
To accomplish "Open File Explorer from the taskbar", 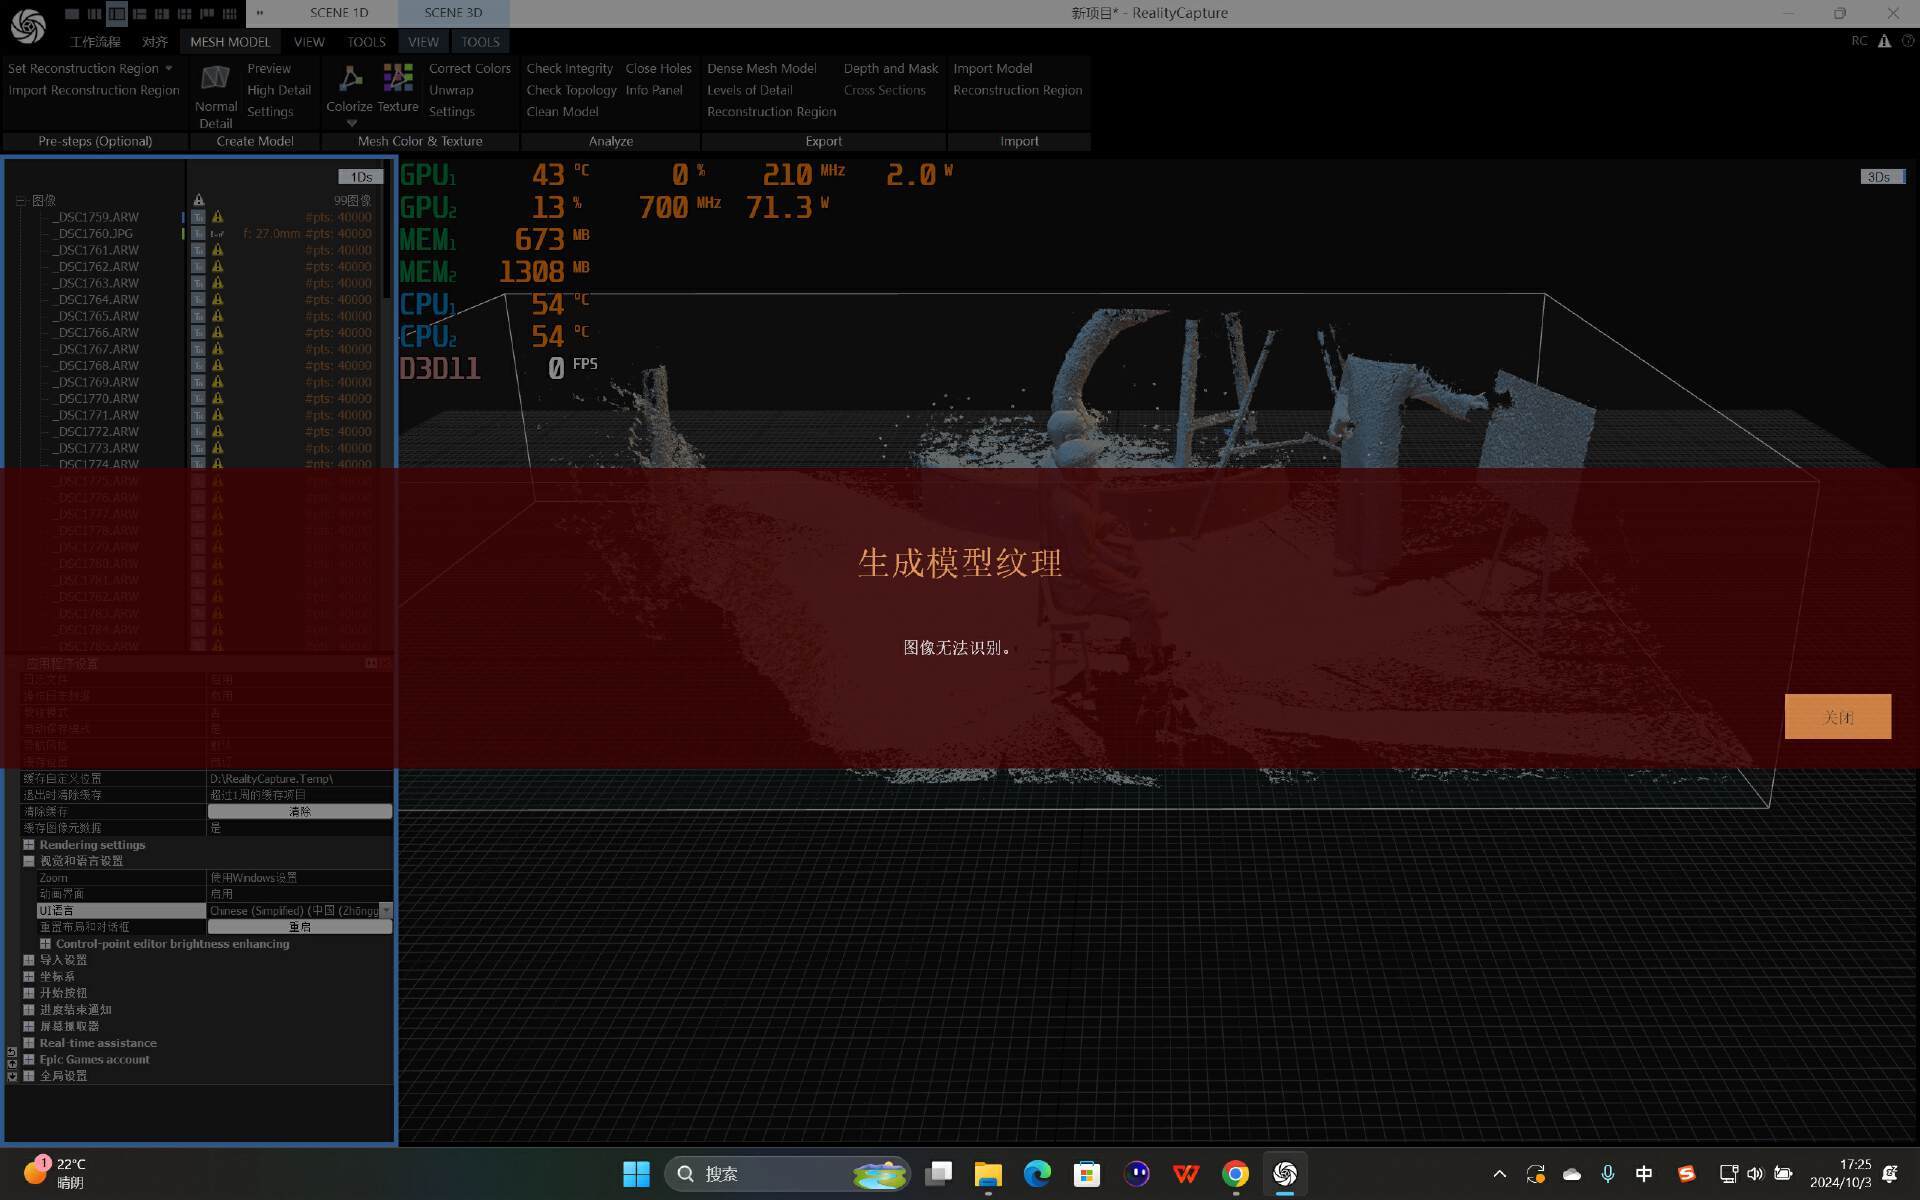I will (x=988, y=1174).
